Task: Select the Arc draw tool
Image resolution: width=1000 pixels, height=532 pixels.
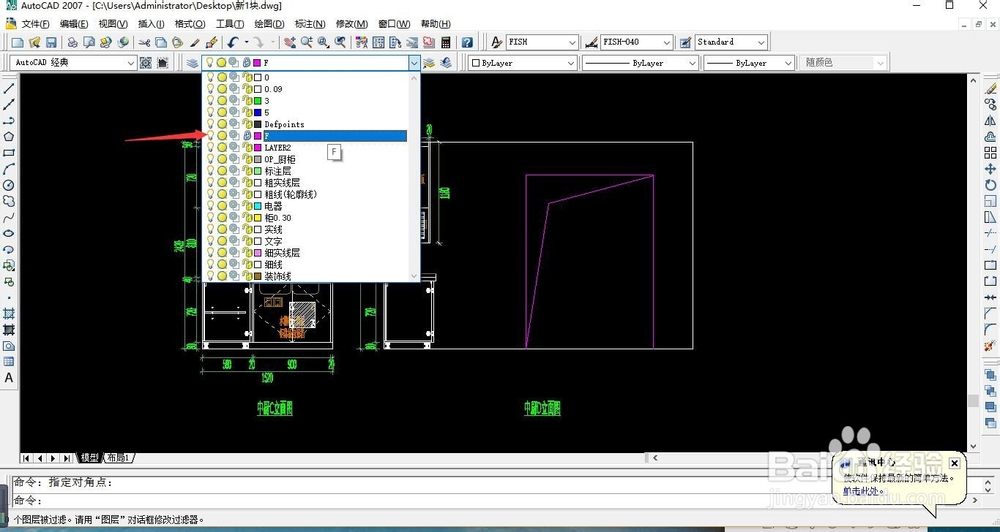Action: 9,169
